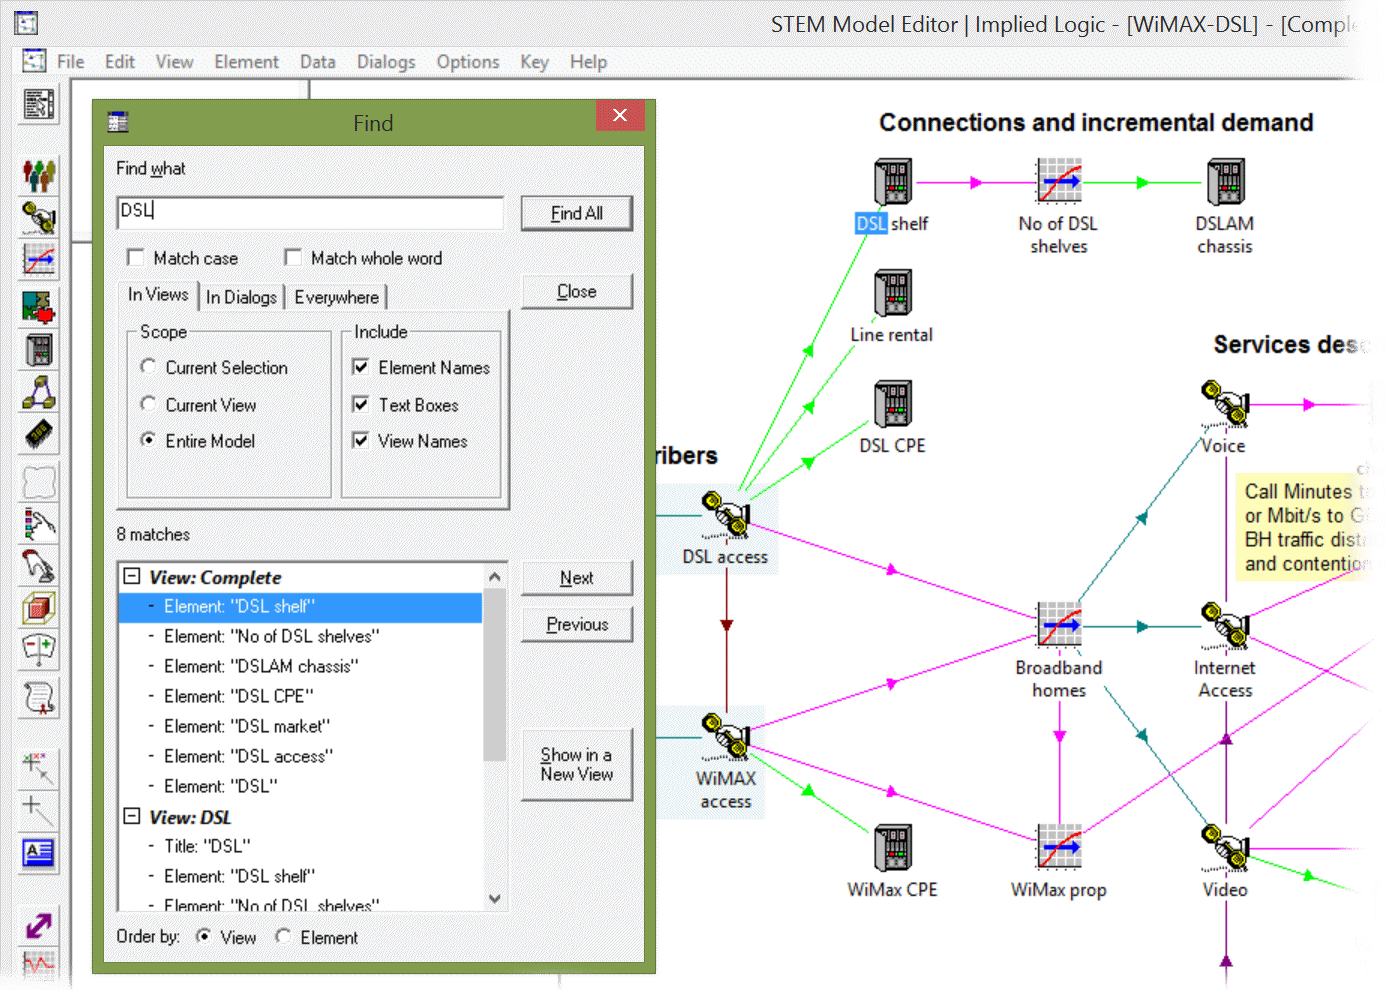Click the results list scrollbar thumb
Screen dimensions: 1386x990
click(x=494, y=675)
